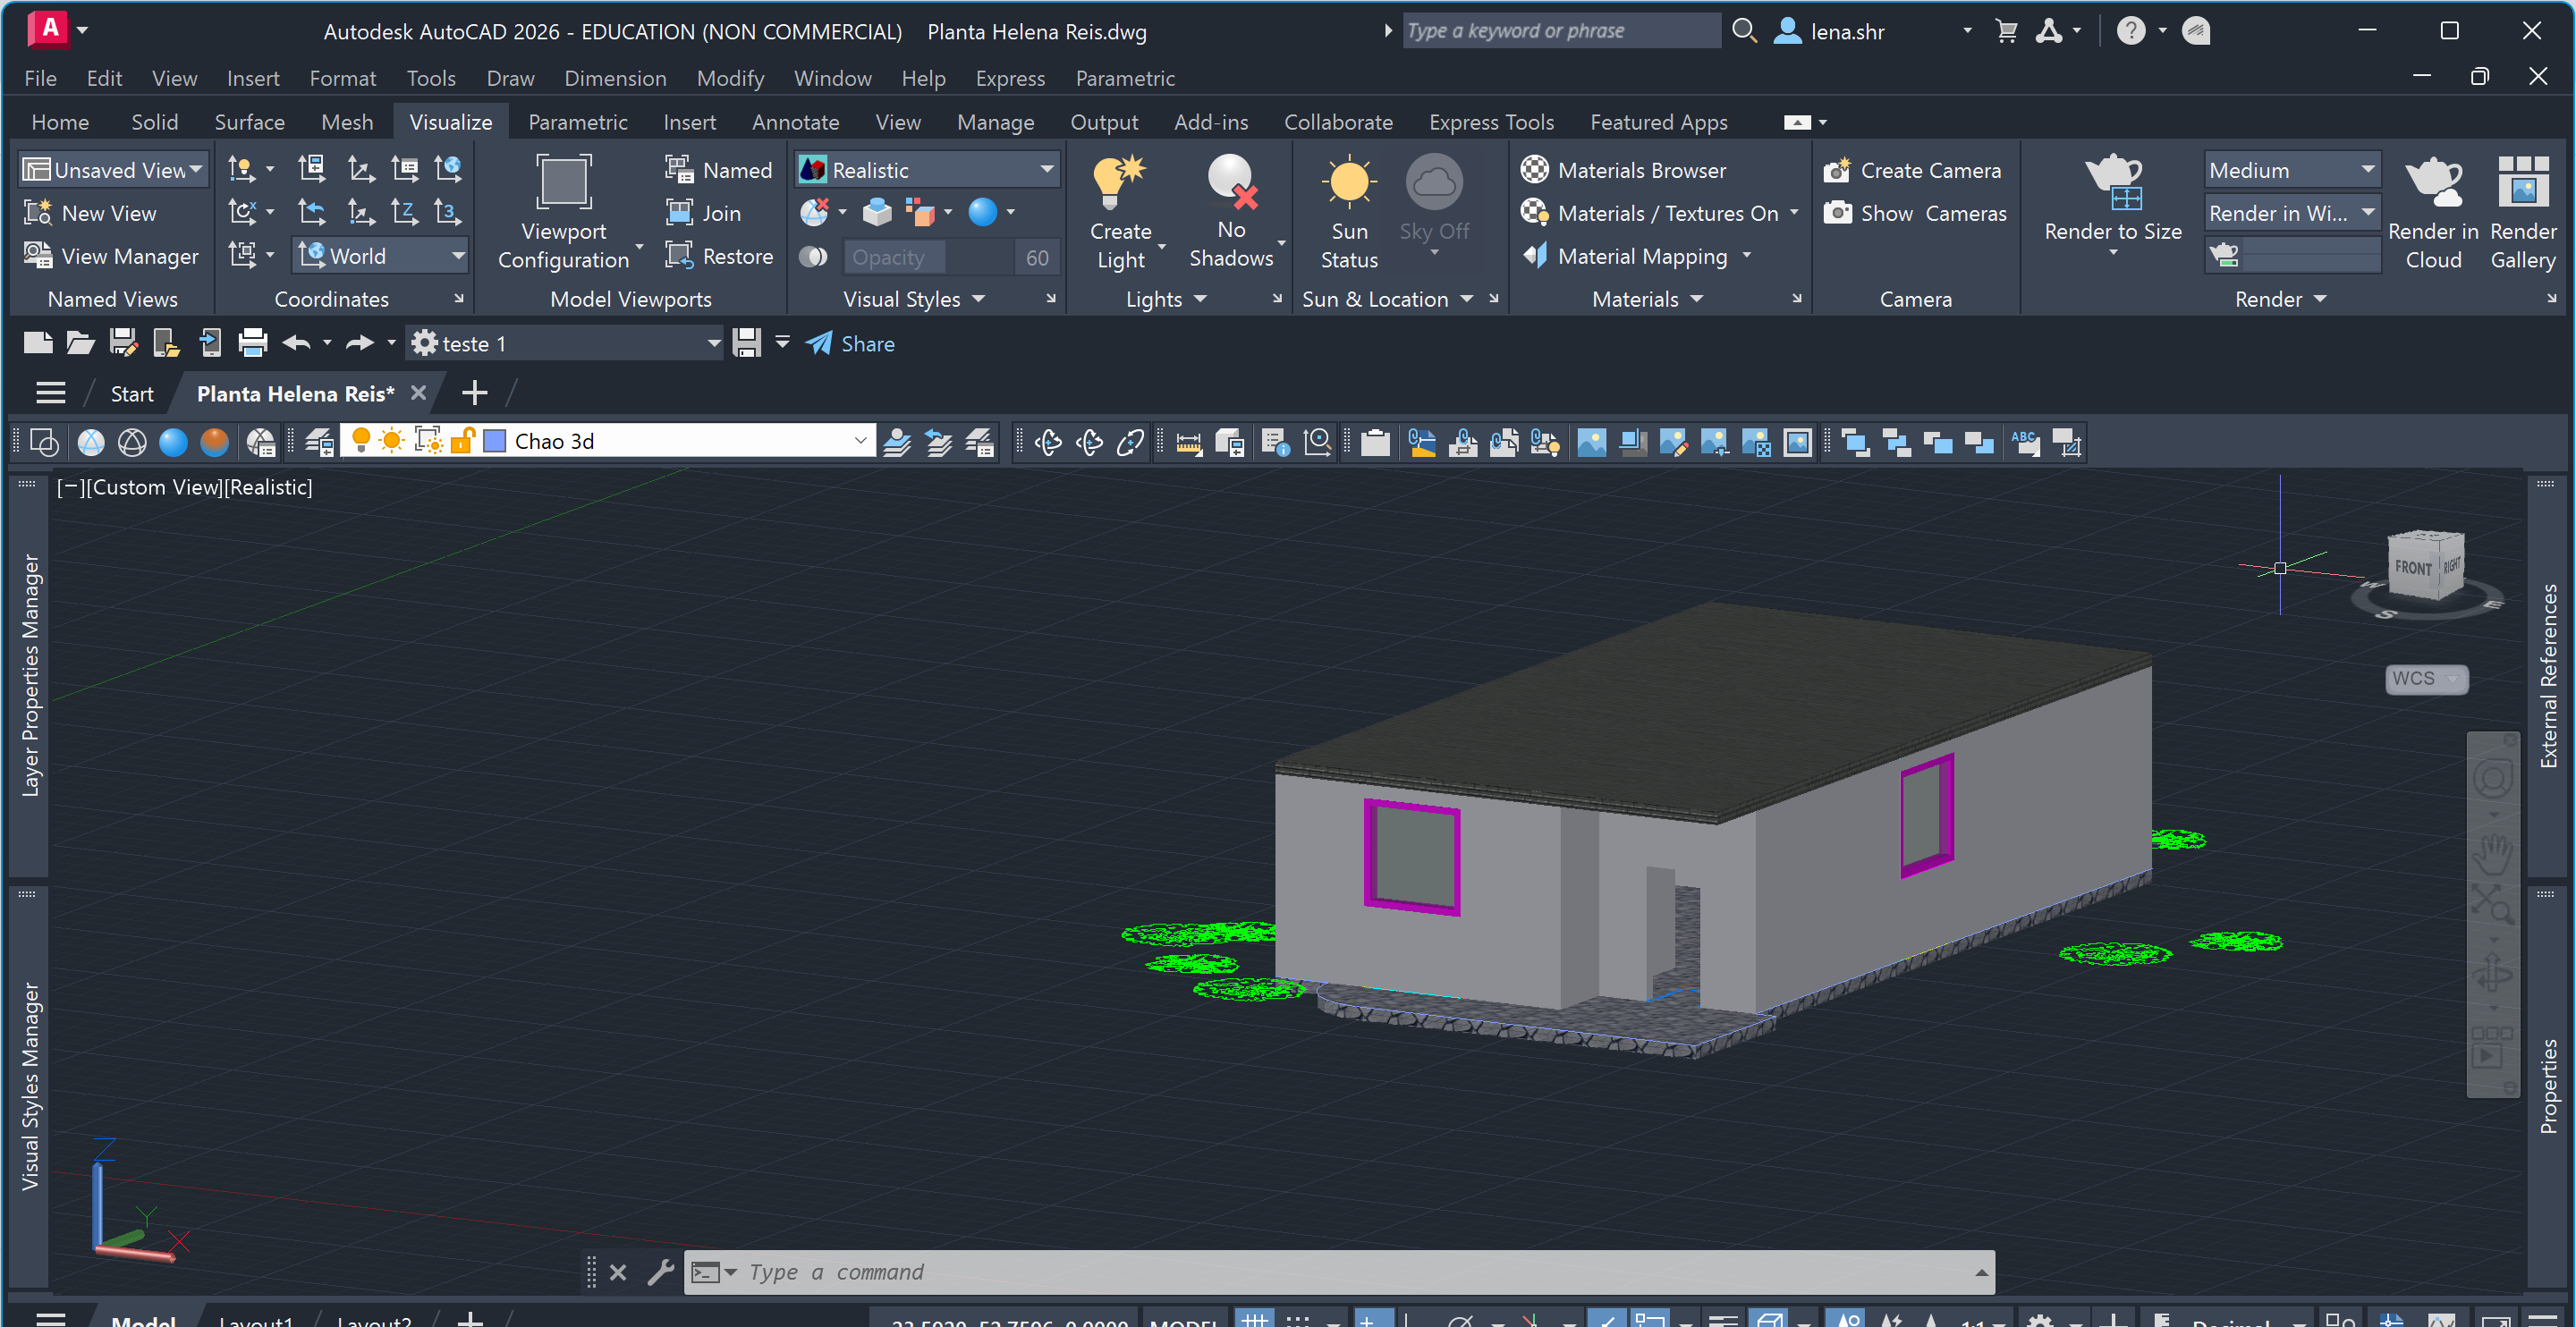The width and height of the screenshot is (2576, 1327).
Task: Switch to the Home ribbon tab
Action: click(x=60, y=122)
